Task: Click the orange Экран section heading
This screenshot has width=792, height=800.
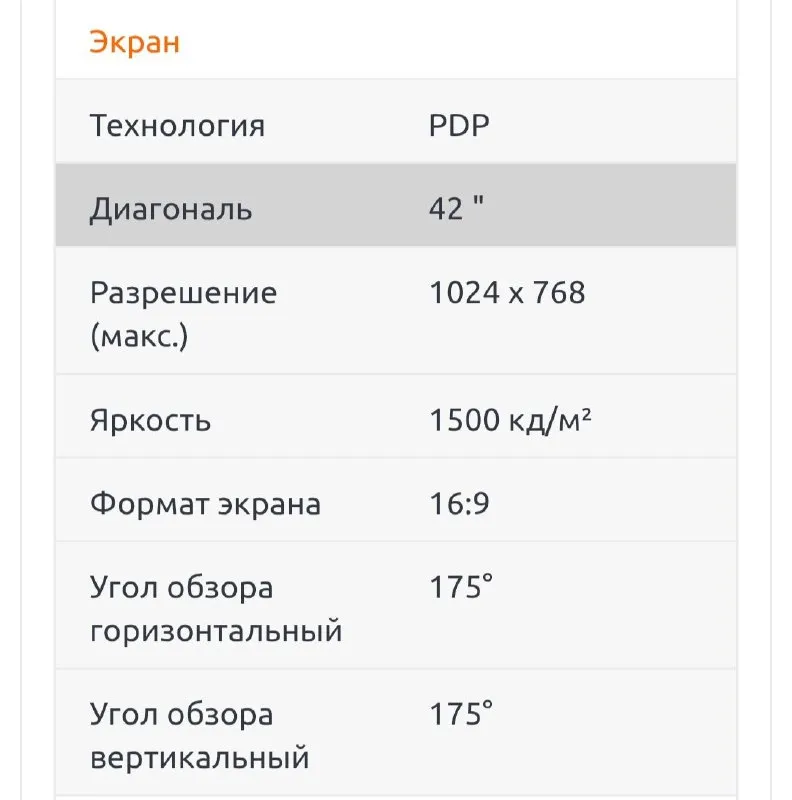Action: pyautogui.click(x=135, y=42)
